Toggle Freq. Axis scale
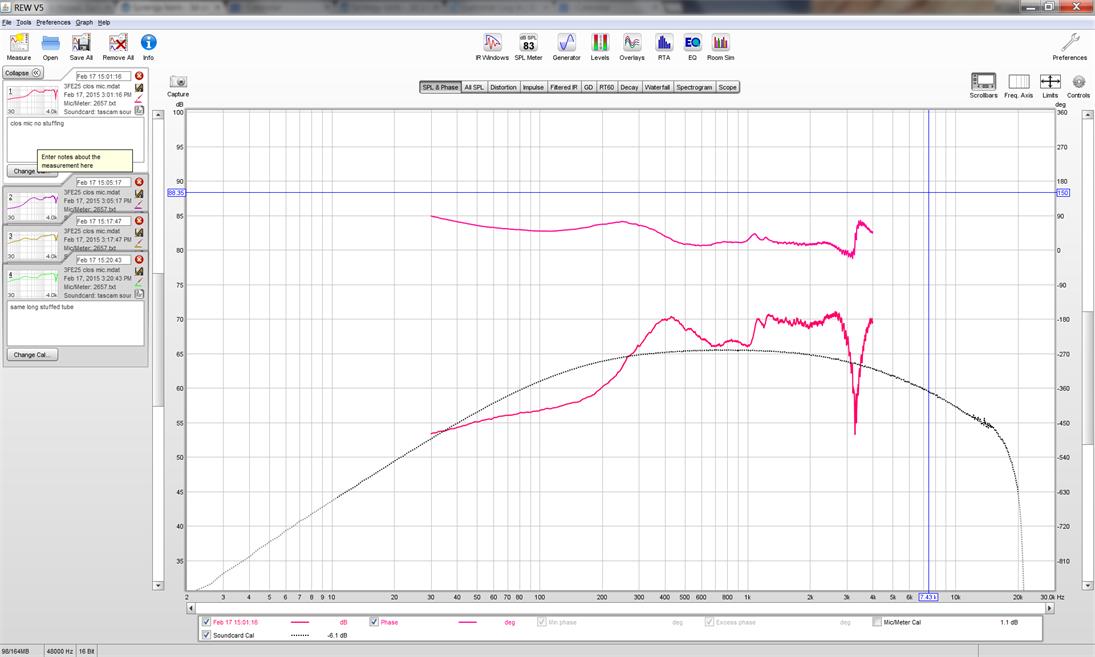 coord(1019,85)
